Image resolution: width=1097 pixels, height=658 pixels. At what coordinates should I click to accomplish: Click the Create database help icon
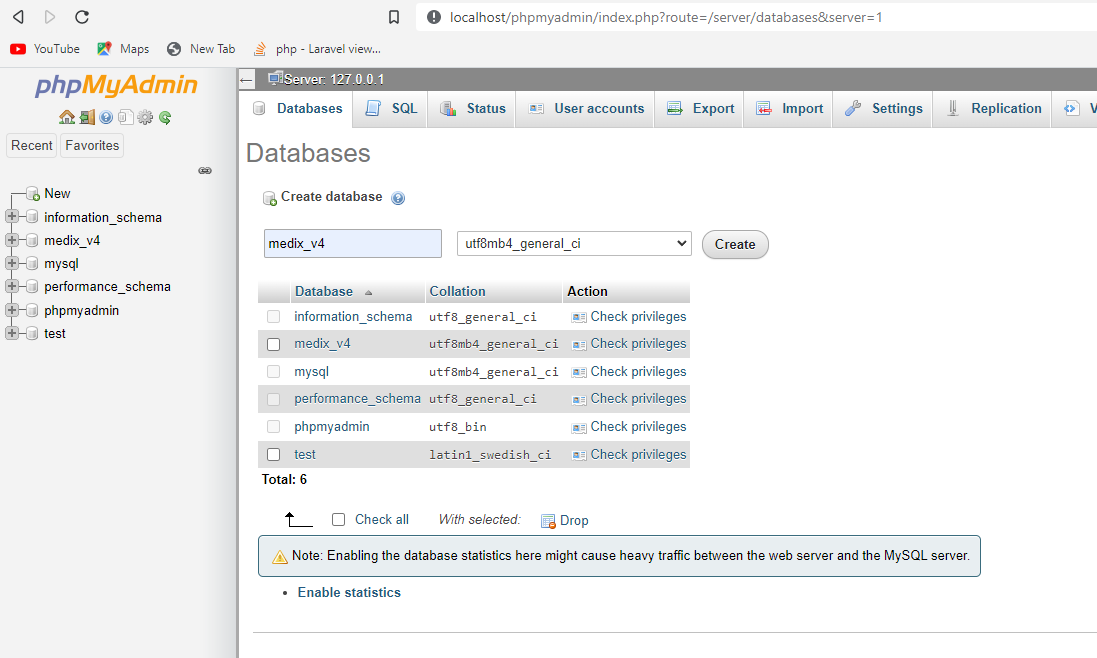[398, 198]
